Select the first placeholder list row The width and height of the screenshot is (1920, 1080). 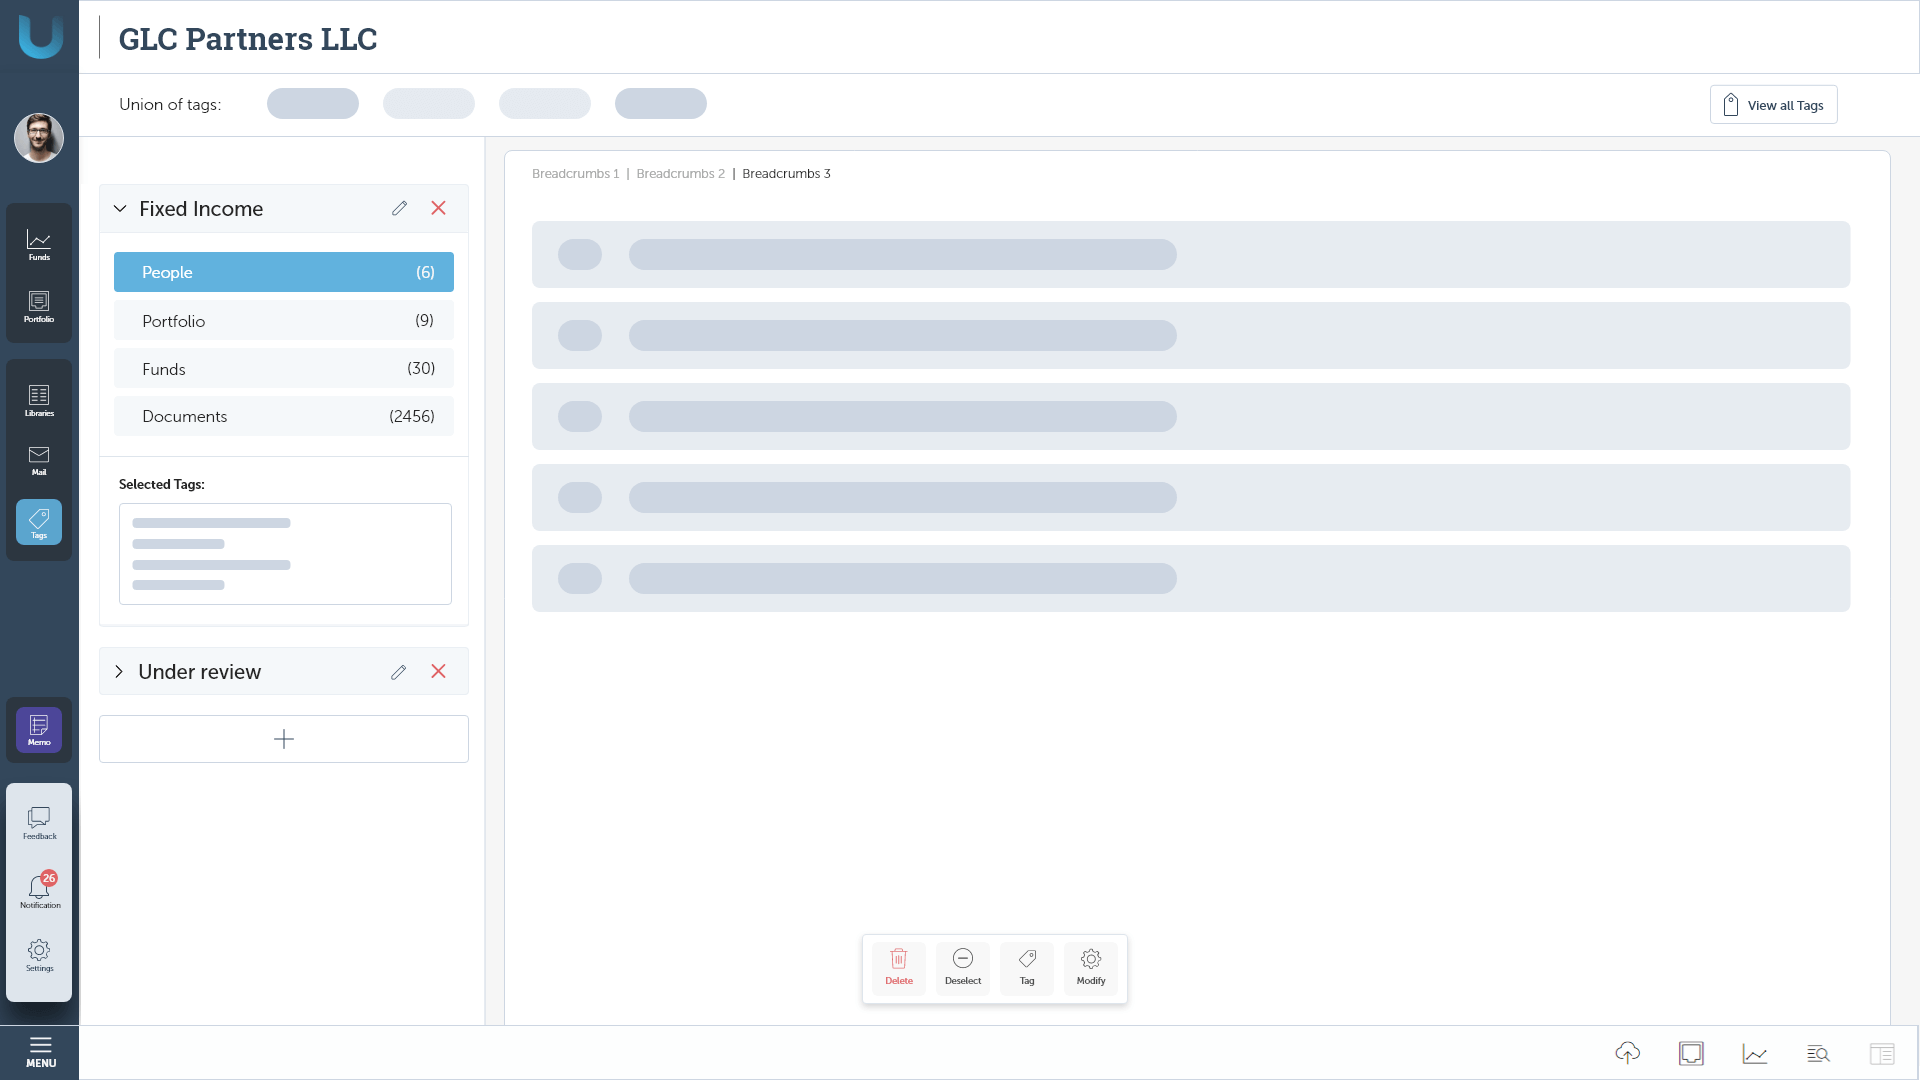pyautogui.click(x=1191, y=254)
